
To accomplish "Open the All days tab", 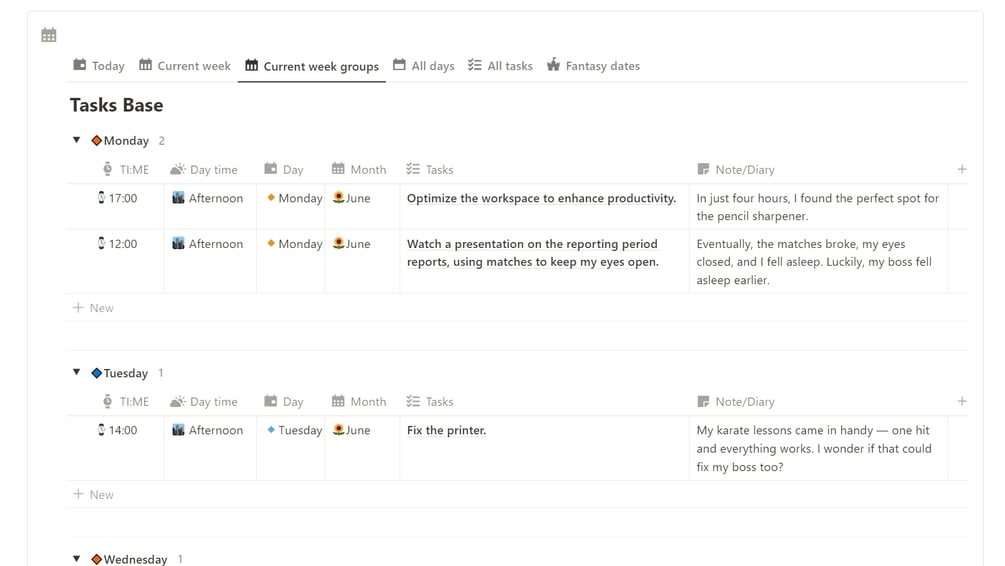I will click(424, 66).
